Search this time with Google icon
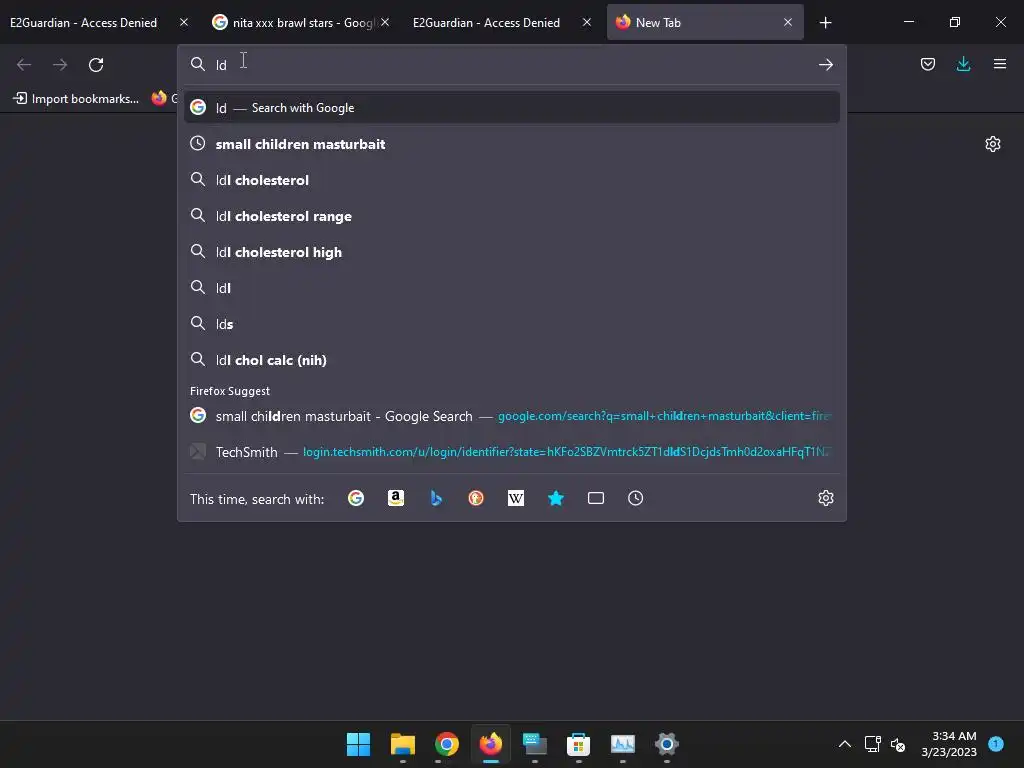Viewport: 1024px width, 768px height. pos(356,498)
